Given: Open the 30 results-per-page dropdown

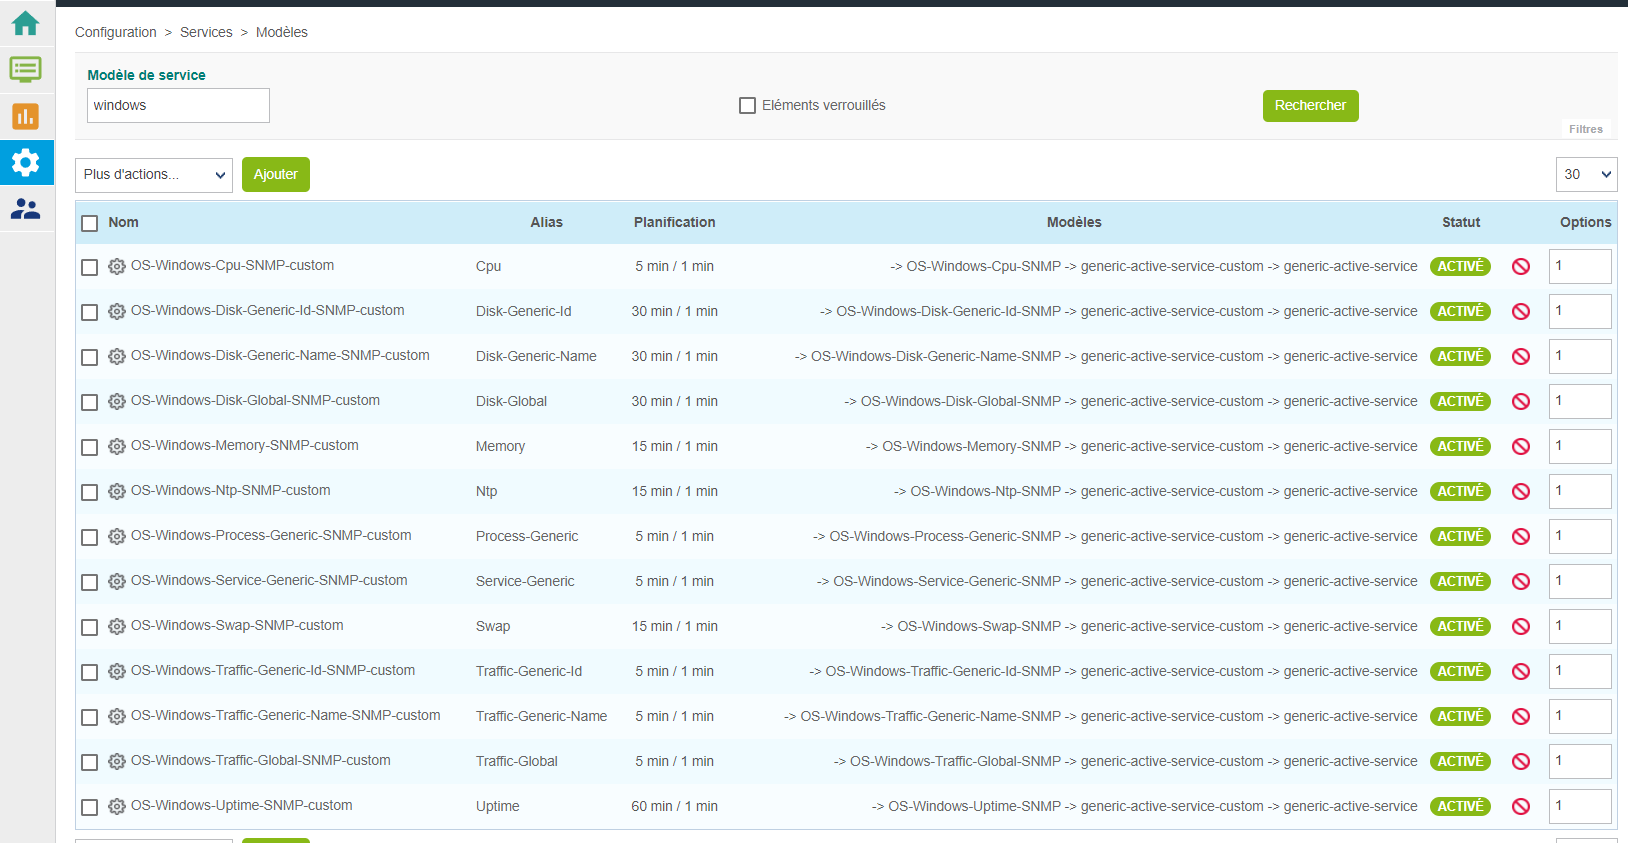Looking at the screenshot, I should tap(1586, 174).
